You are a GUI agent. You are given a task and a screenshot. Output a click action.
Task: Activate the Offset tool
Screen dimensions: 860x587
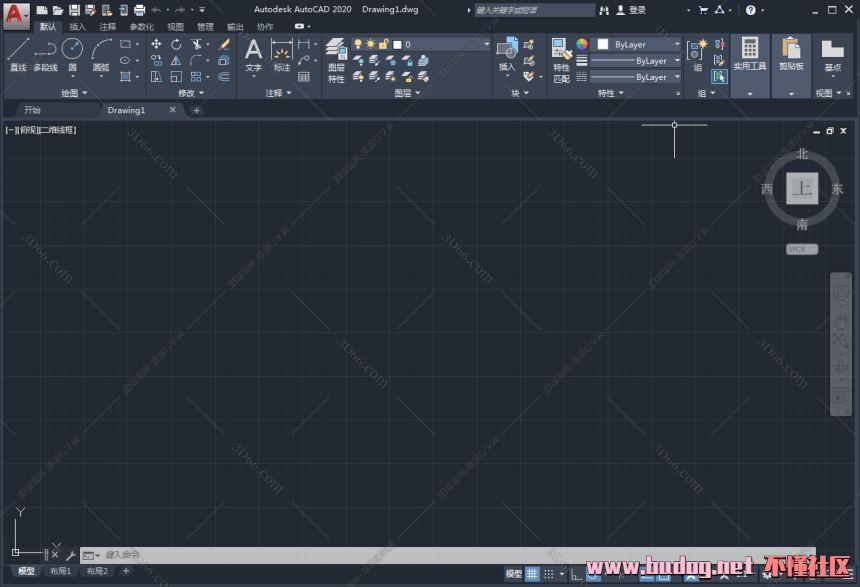(x=224, y=77)
